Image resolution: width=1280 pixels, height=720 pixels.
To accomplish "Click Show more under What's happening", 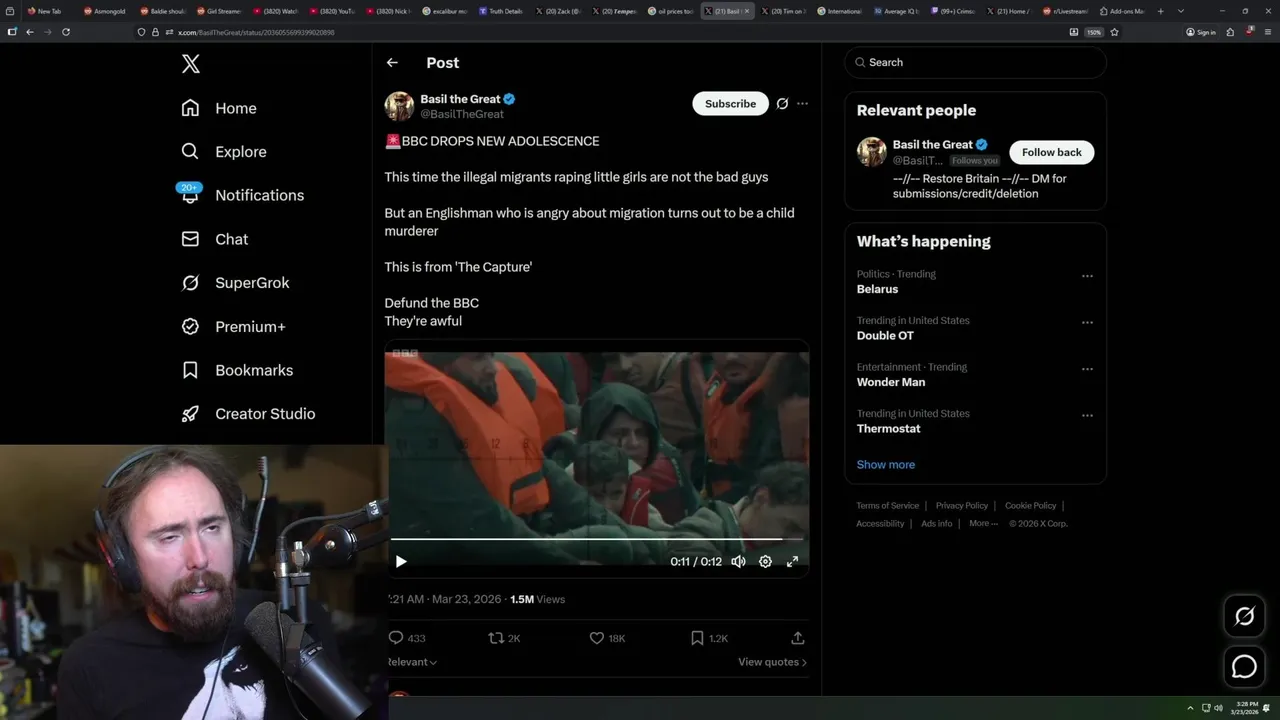I will 886,465.
